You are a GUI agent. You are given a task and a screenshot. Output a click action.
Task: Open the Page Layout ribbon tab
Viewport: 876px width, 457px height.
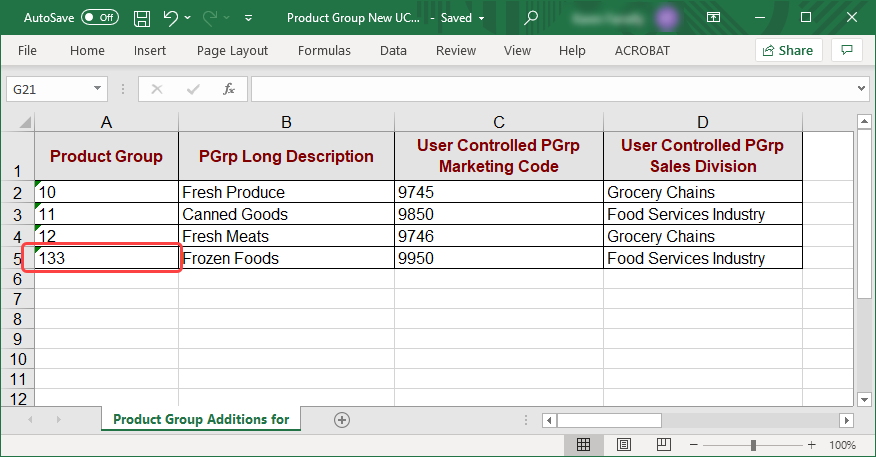[x=232, y=50]
